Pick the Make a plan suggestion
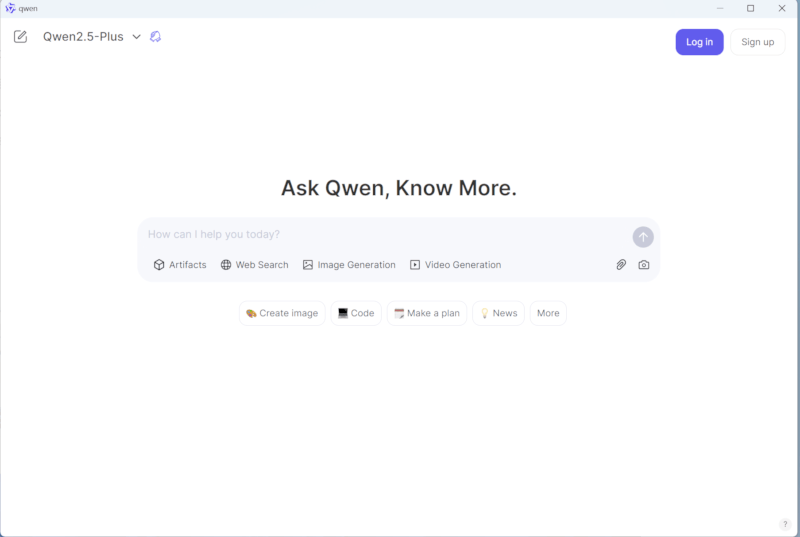The width and height of the screenshot is (800, 537). [427, 313]
